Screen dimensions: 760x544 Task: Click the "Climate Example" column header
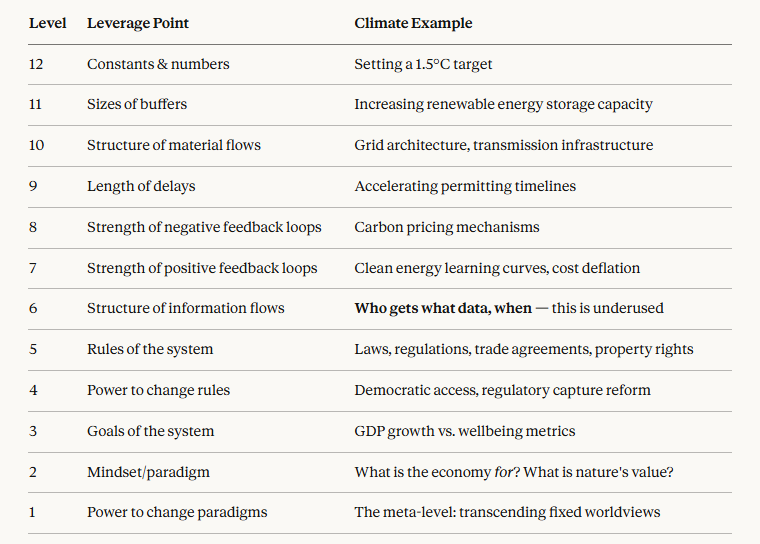click(x=413, y=23)
